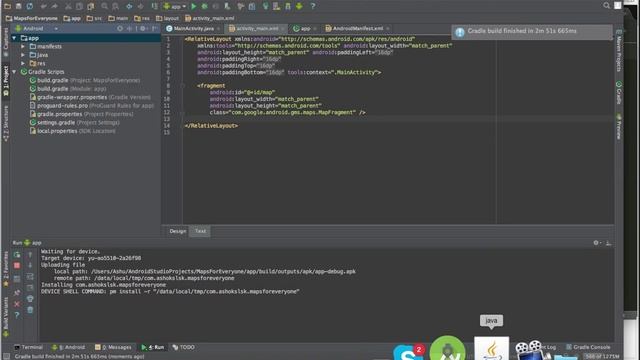Open the Build Variants side panel
The height and width of the screenshot is (360, 640).
click(x=6, y=317)
